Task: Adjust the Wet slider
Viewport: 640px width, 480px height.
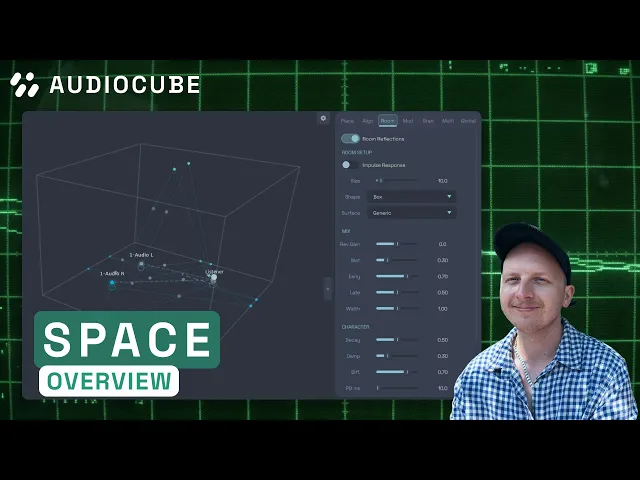Action: (x=397, y=260)
